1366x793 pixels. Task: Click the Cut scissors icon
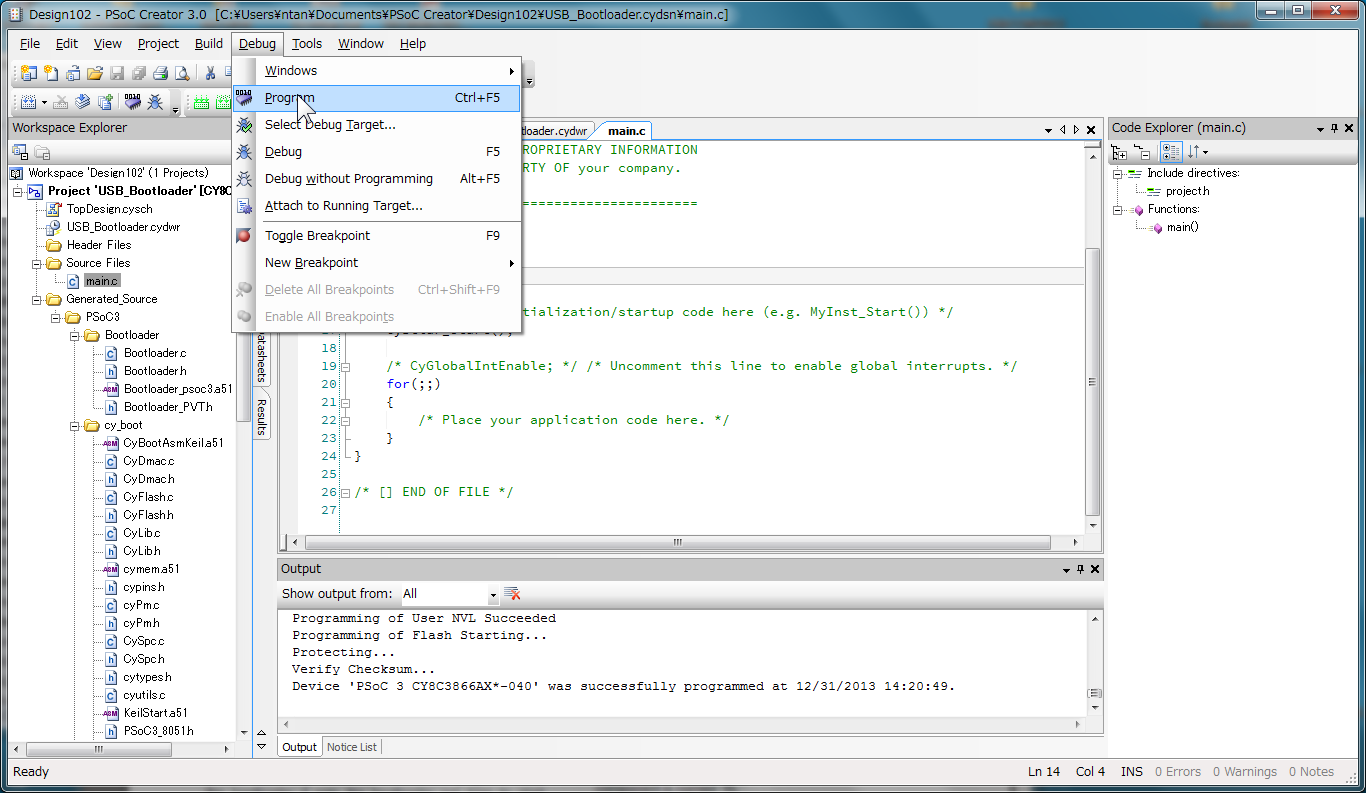[210, 73]
